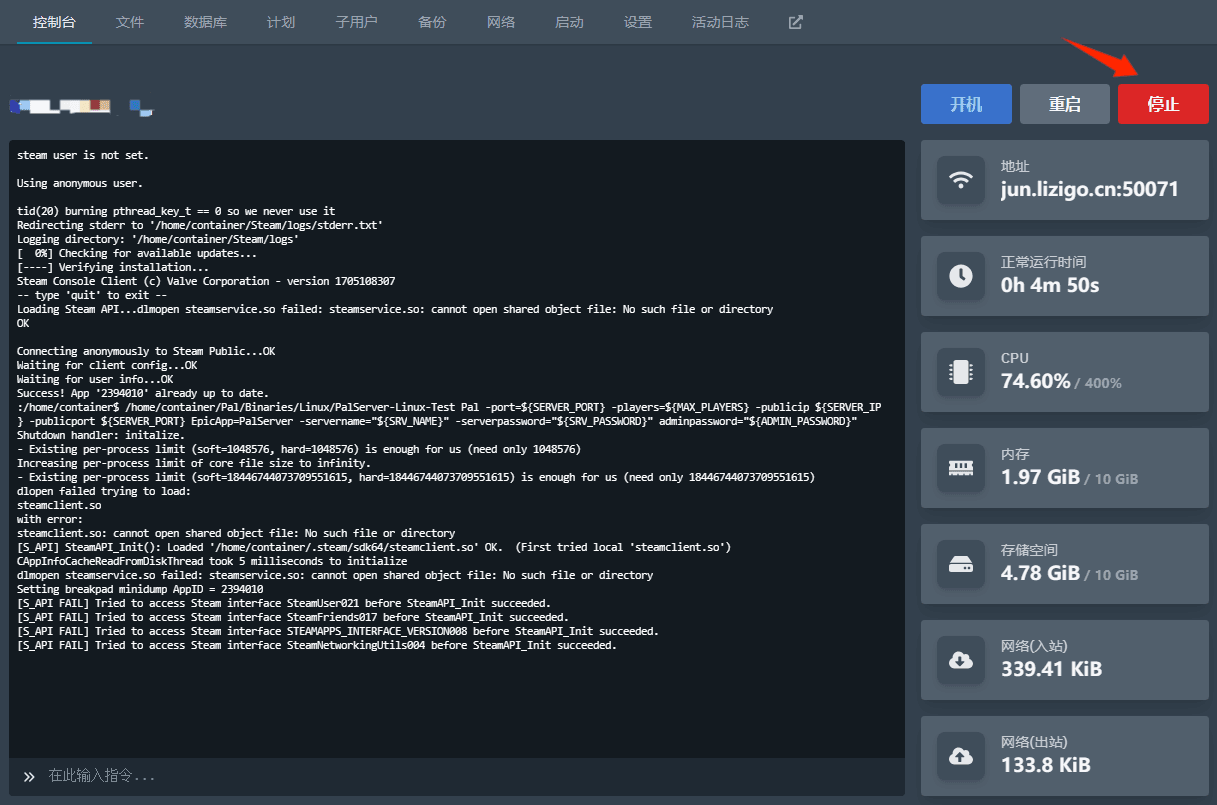Screen dimensions: 1217x805
Task: Click the console line 'Using anonymous user.'
Action: (80, 183)
